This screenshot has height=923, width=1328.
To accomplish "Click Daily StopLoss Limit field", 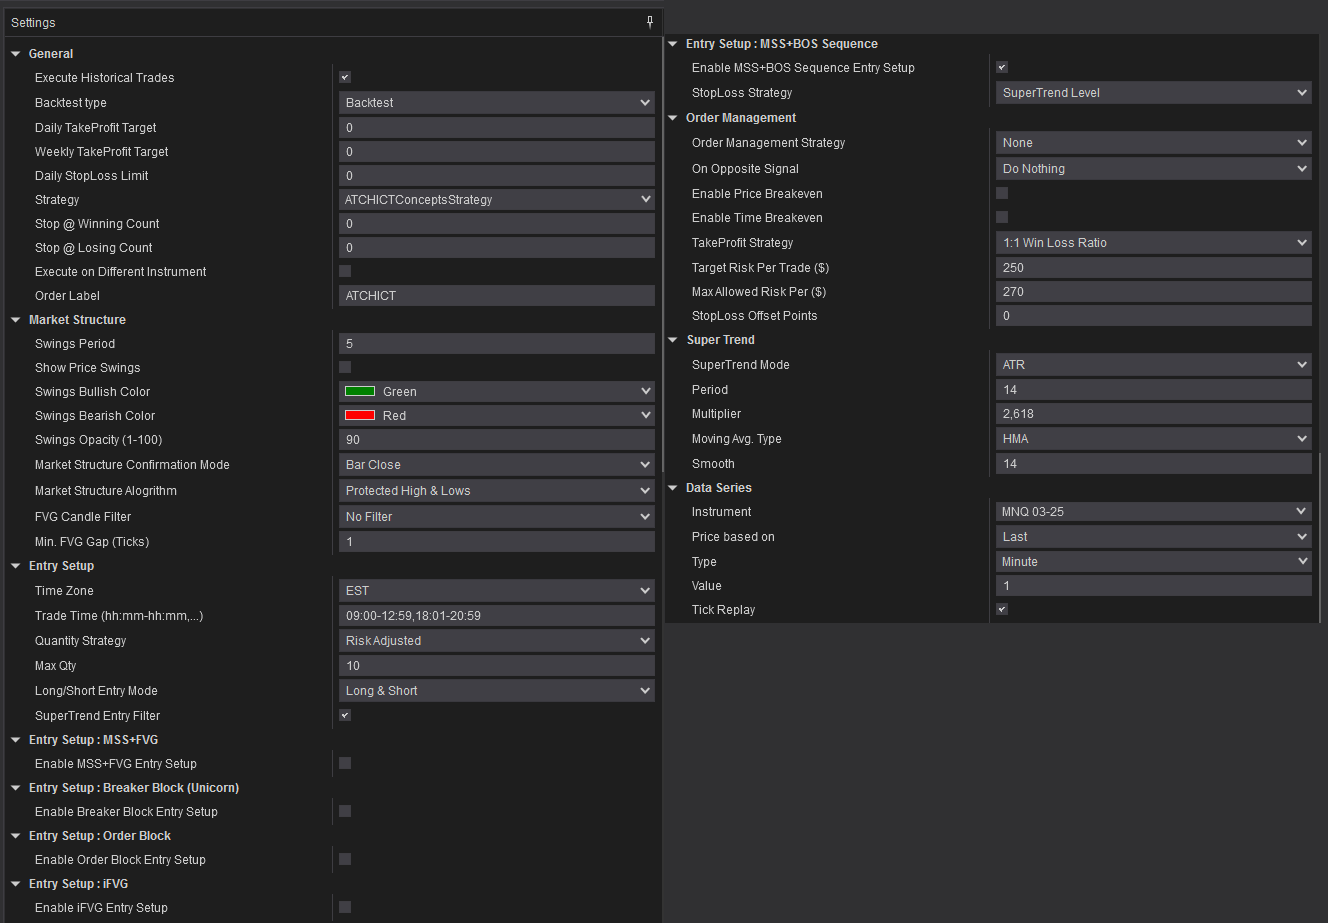I will coord(497,176).
